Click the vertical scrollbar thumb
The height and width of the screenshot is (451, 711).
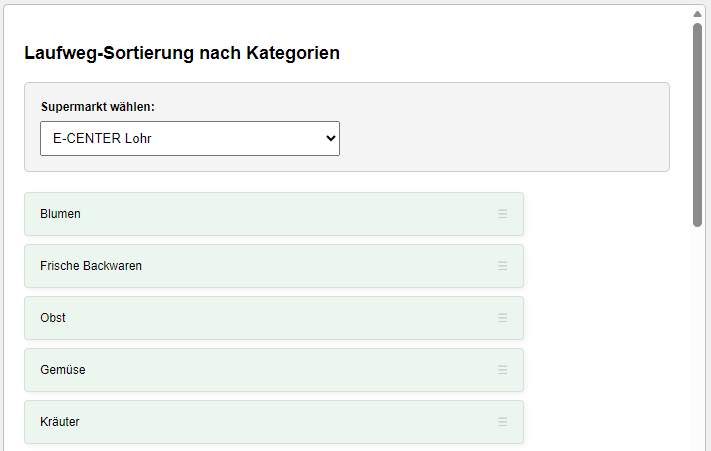point(697,125)
